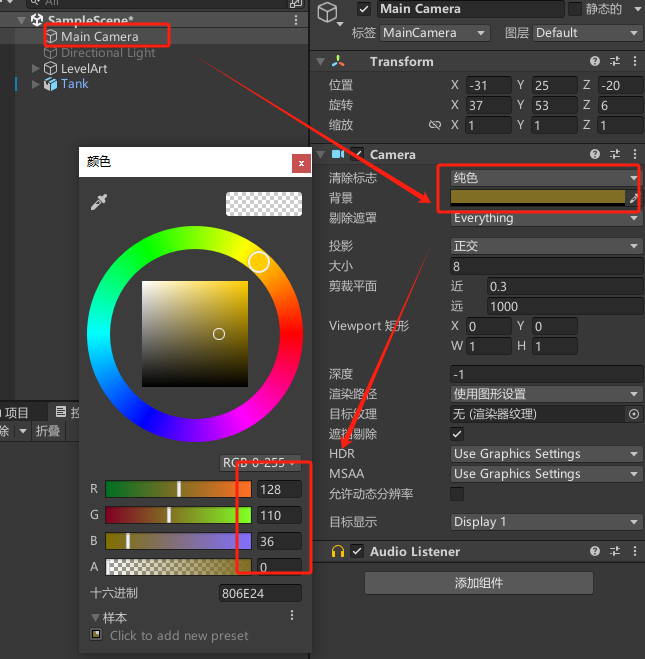Open the HDR Use Graphics Settings dropdown
Viewport: 645px width, 659px height.
pos(545,454)
